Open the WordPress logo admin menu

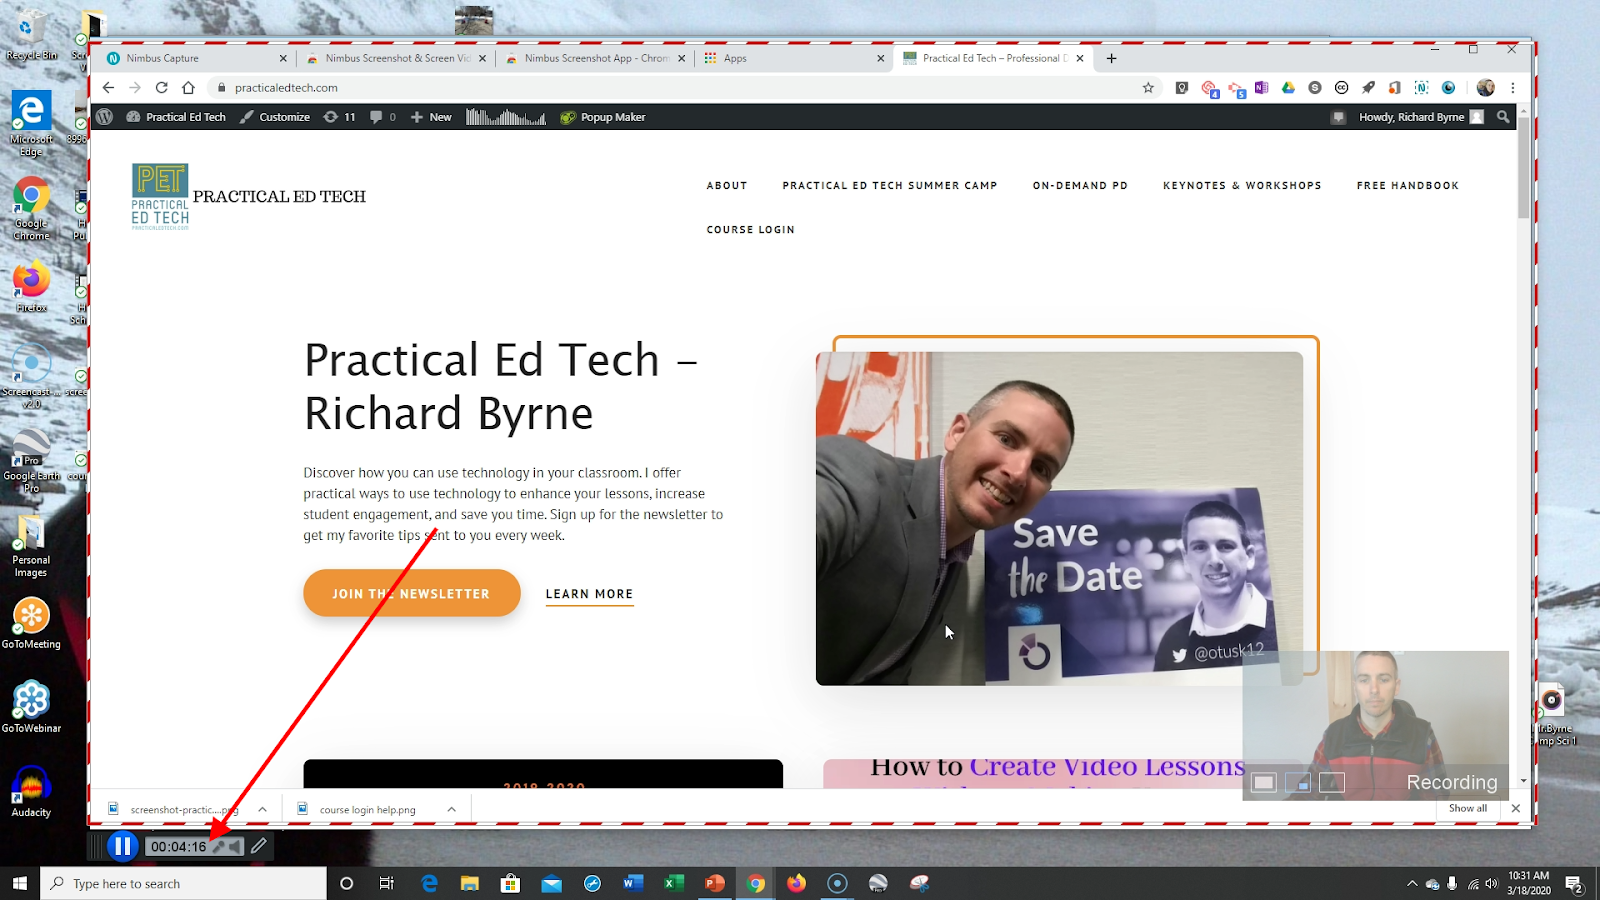click(104, 117)
